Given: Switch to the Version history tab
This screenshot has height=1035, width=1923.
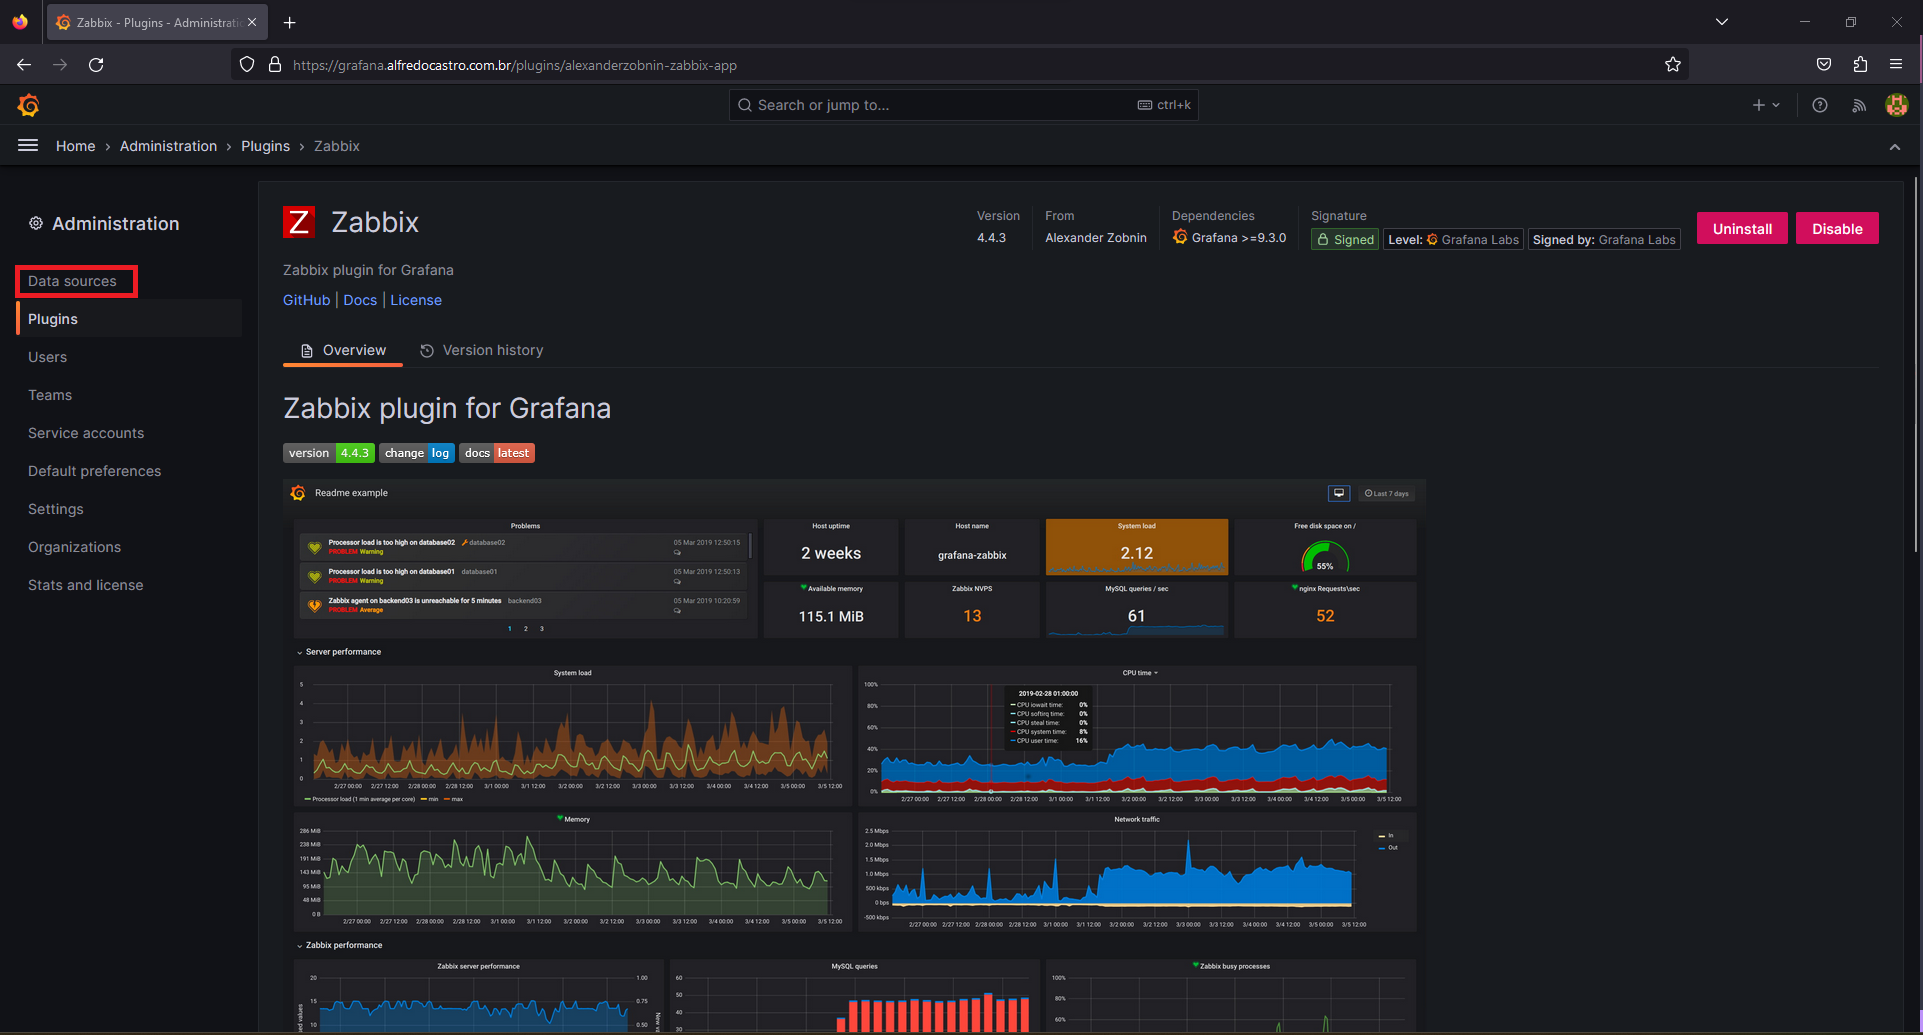Looking at the screenshot, I should [481, 350].
